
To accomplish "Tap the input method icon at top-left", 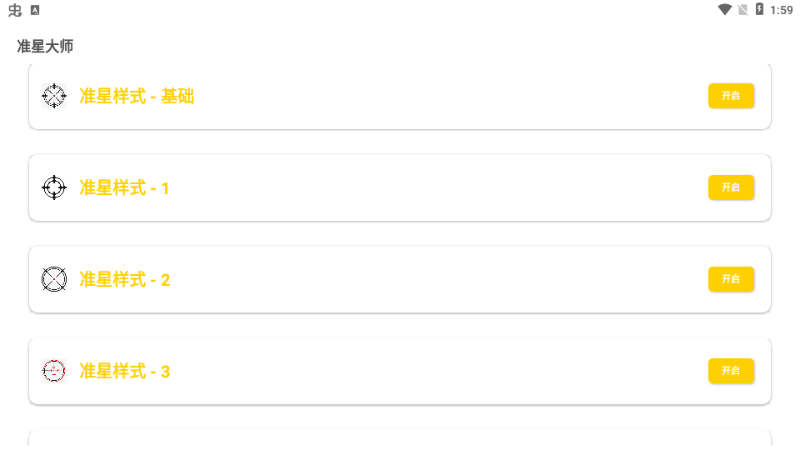I will [15, 10].
